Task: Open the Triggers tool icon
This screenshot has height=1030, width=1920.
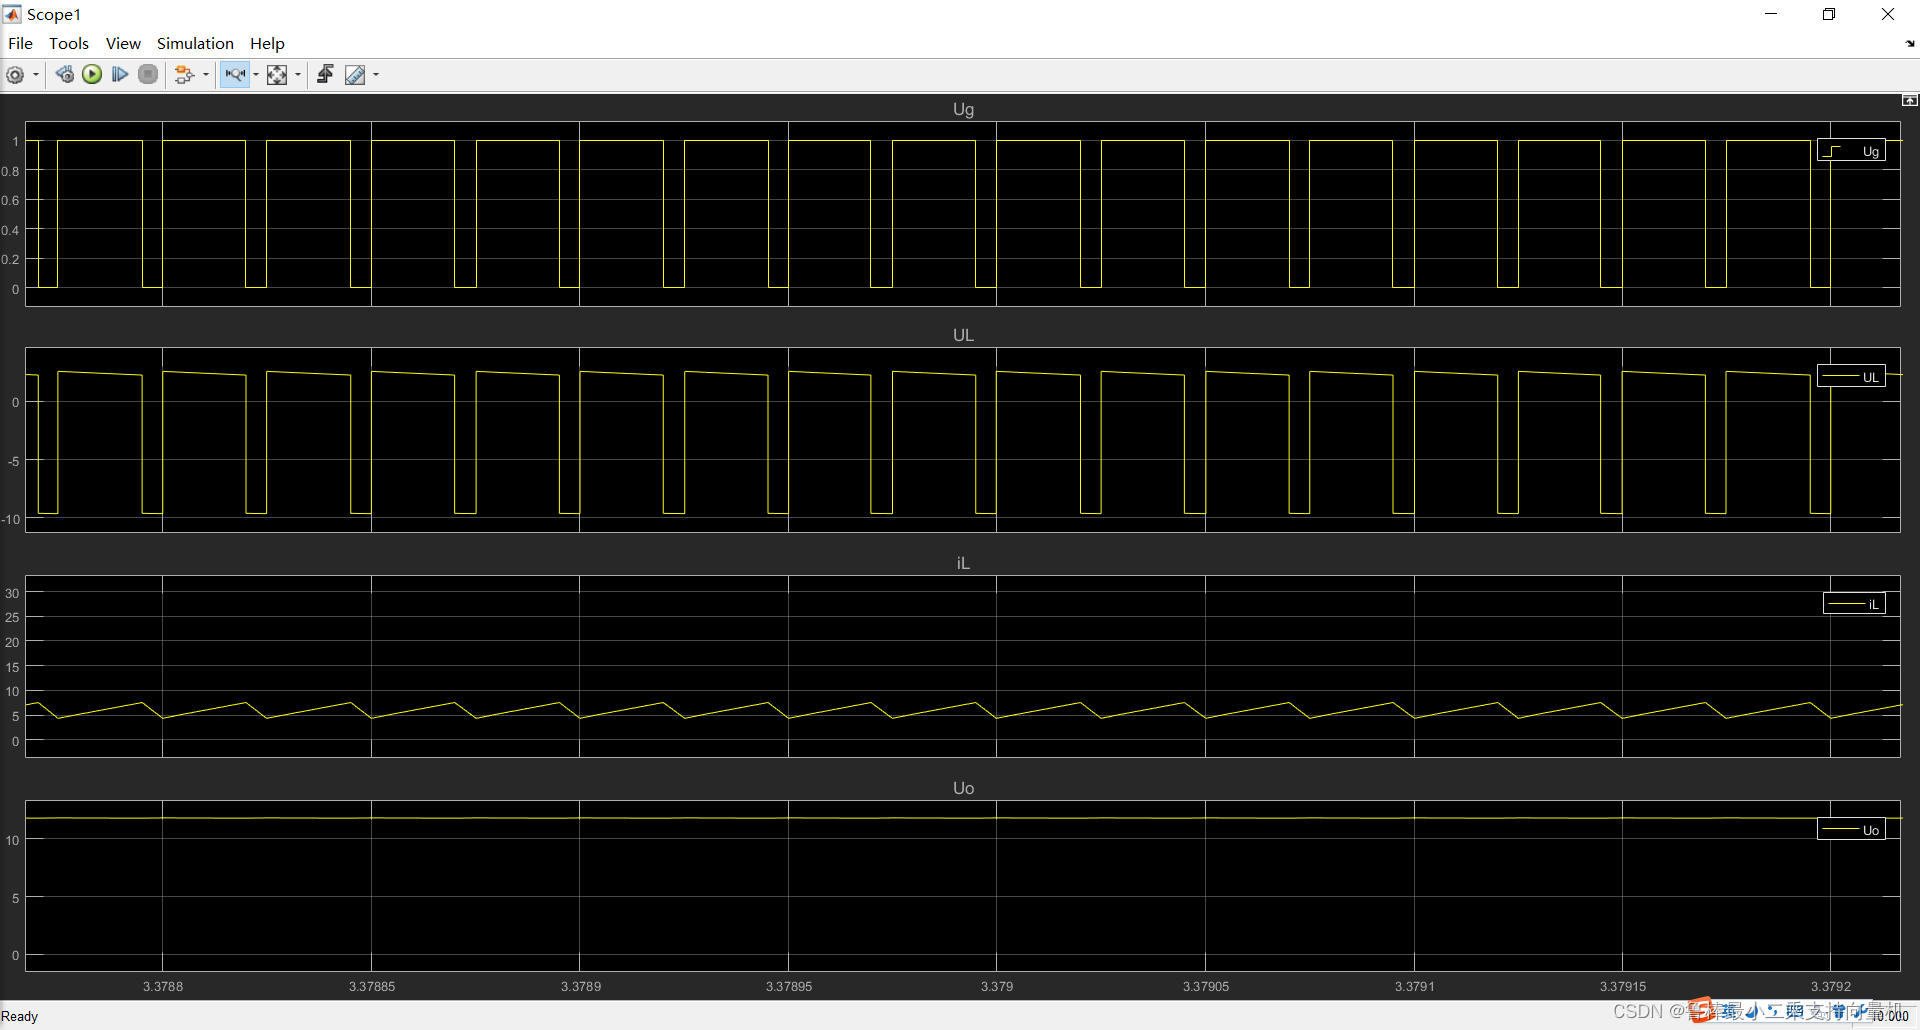Action: (325, 75)
